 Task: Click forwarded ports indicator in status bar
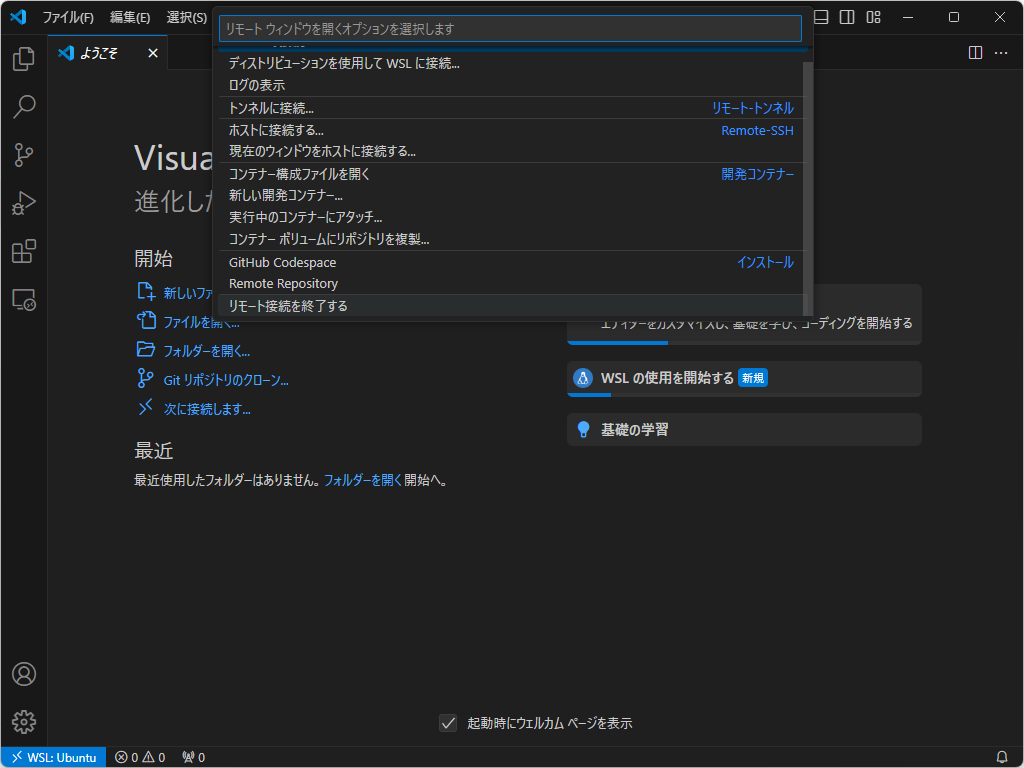(x=193, y=757)
